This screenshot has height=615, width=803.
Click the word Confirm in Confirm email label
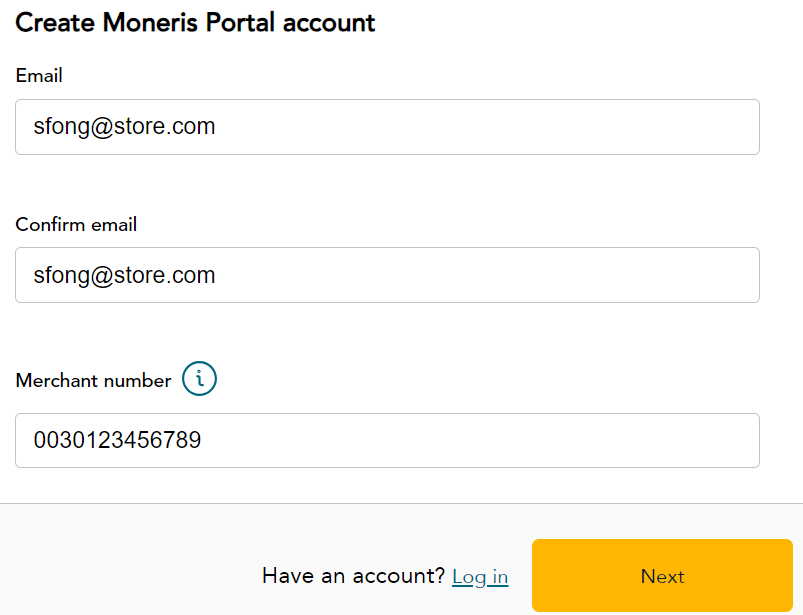point(50,224)
